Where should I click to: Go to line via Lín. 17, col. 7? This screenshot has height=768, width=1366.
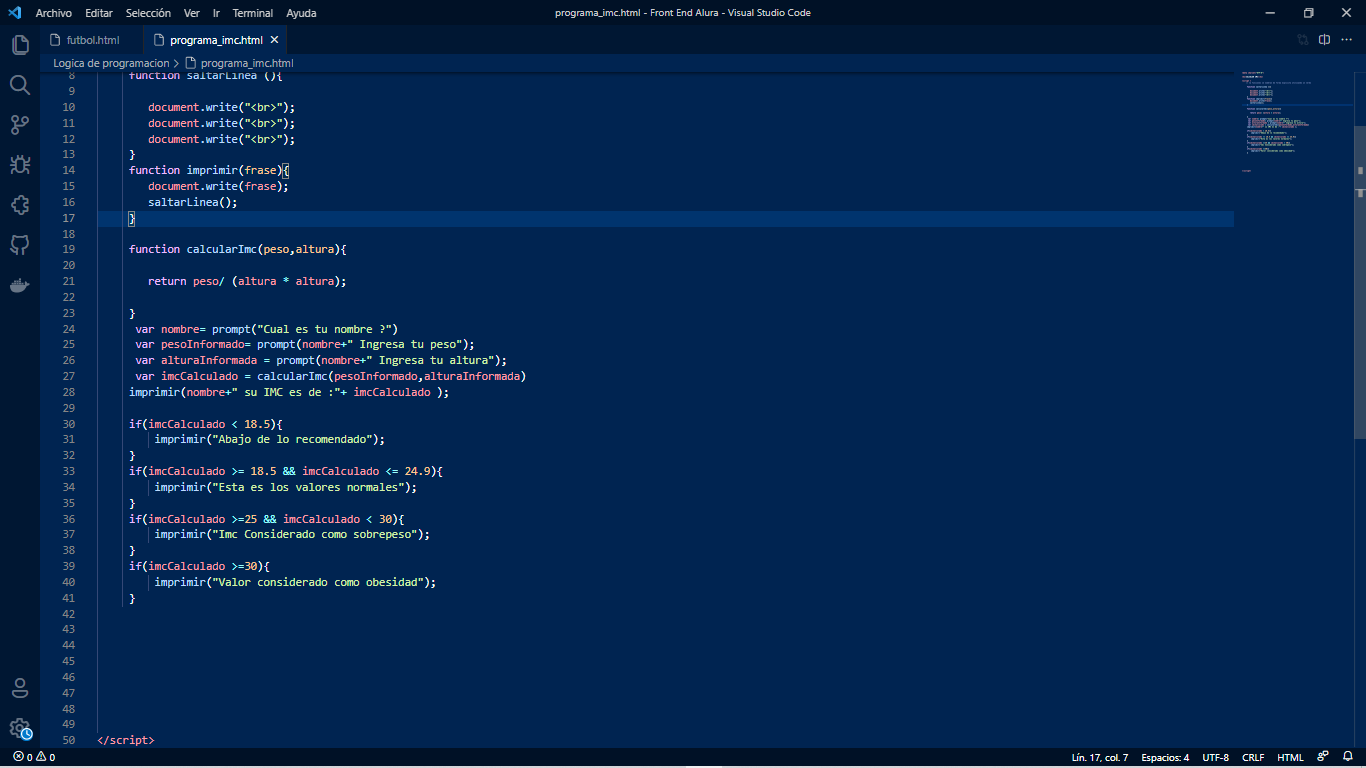click(1099, 757)
